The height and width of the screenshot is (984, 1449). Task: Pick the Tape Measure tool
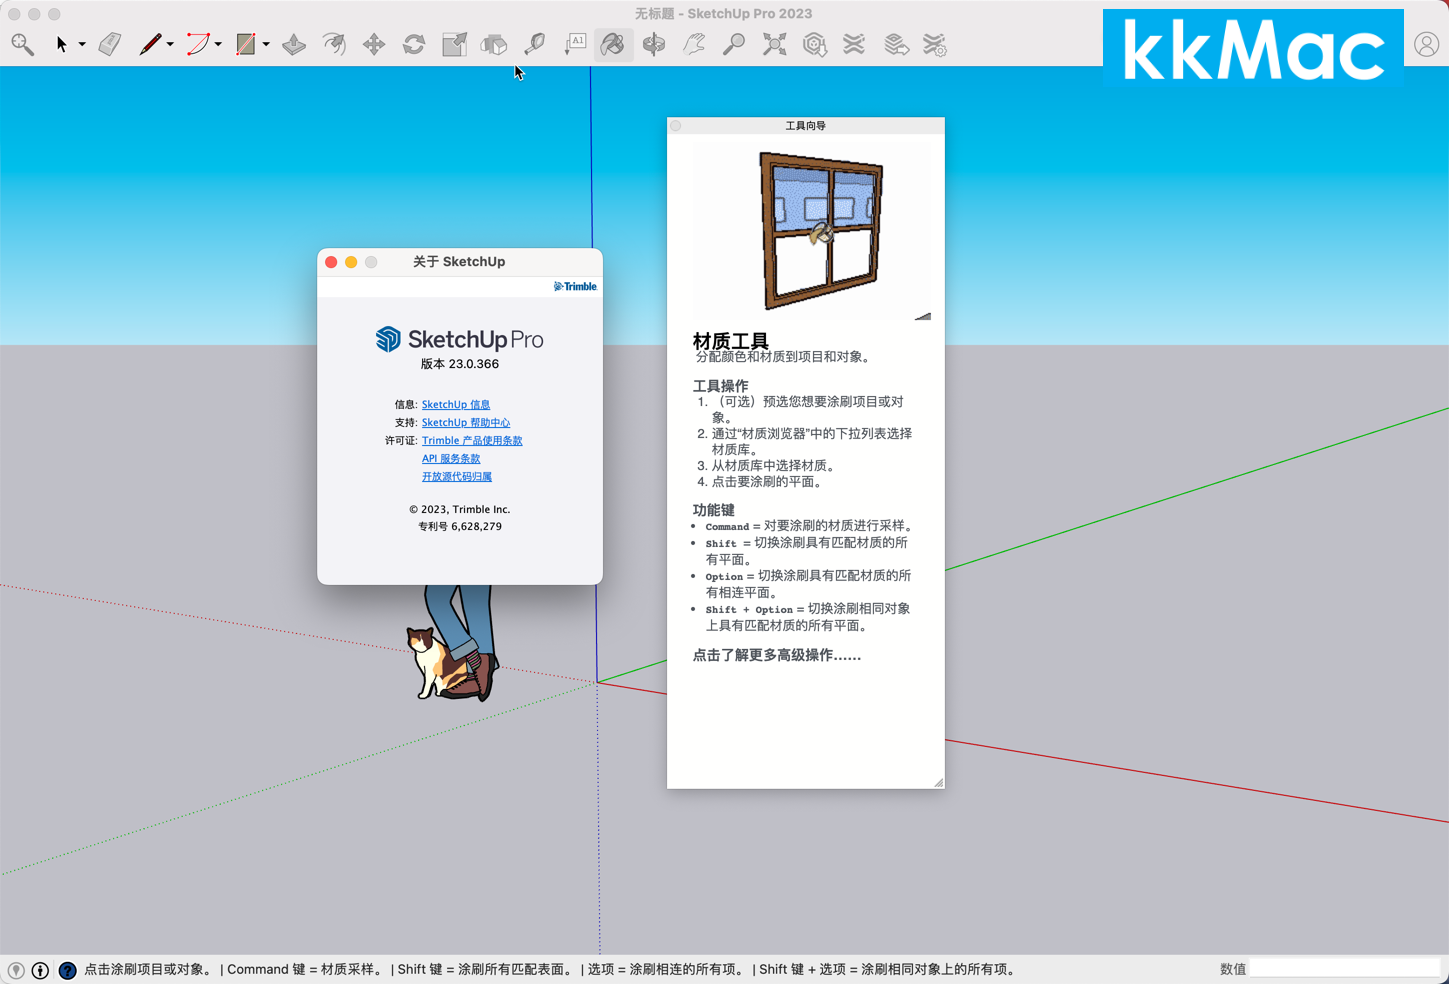534,44
